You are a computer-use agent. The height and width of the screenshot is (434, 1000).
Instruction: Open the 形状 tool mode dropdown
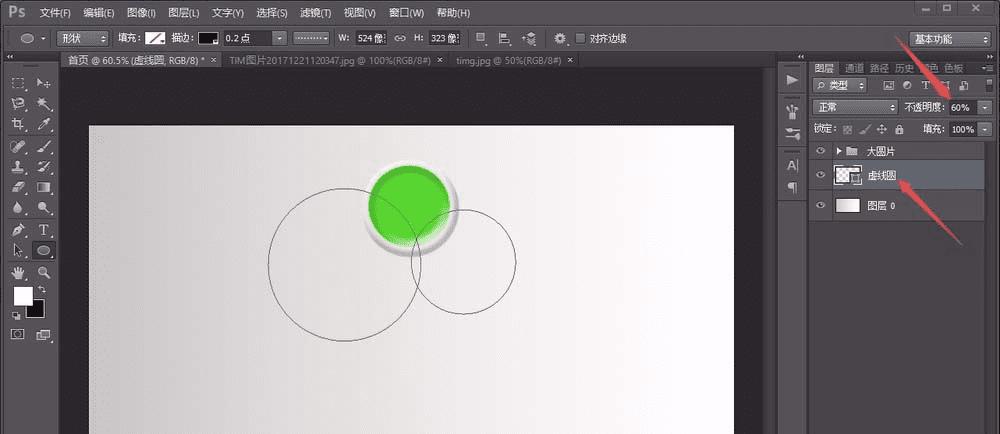(83, 38)
